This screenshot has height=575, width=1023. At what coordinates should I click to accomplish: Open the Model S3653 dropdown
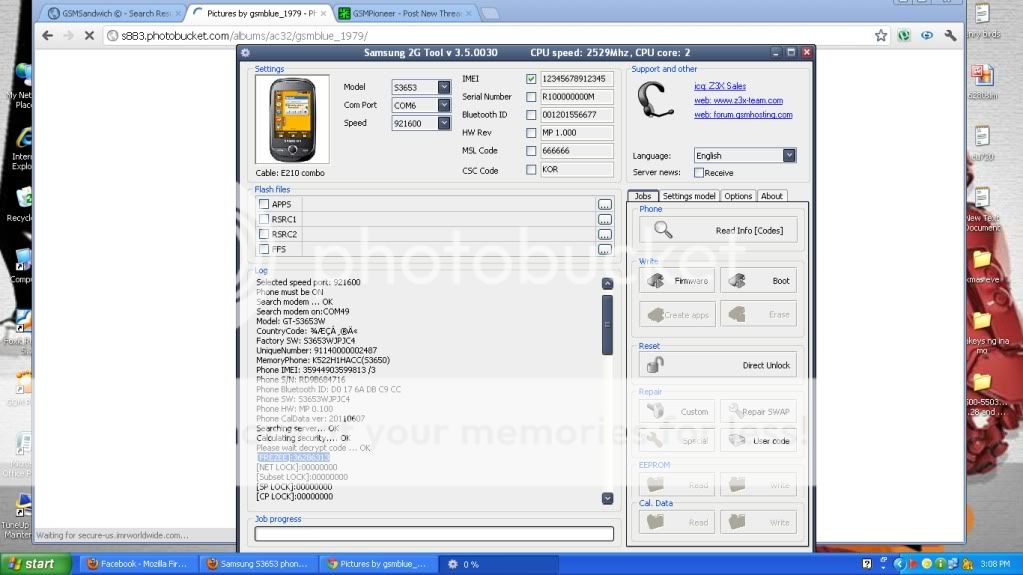(x=444, y=87)
